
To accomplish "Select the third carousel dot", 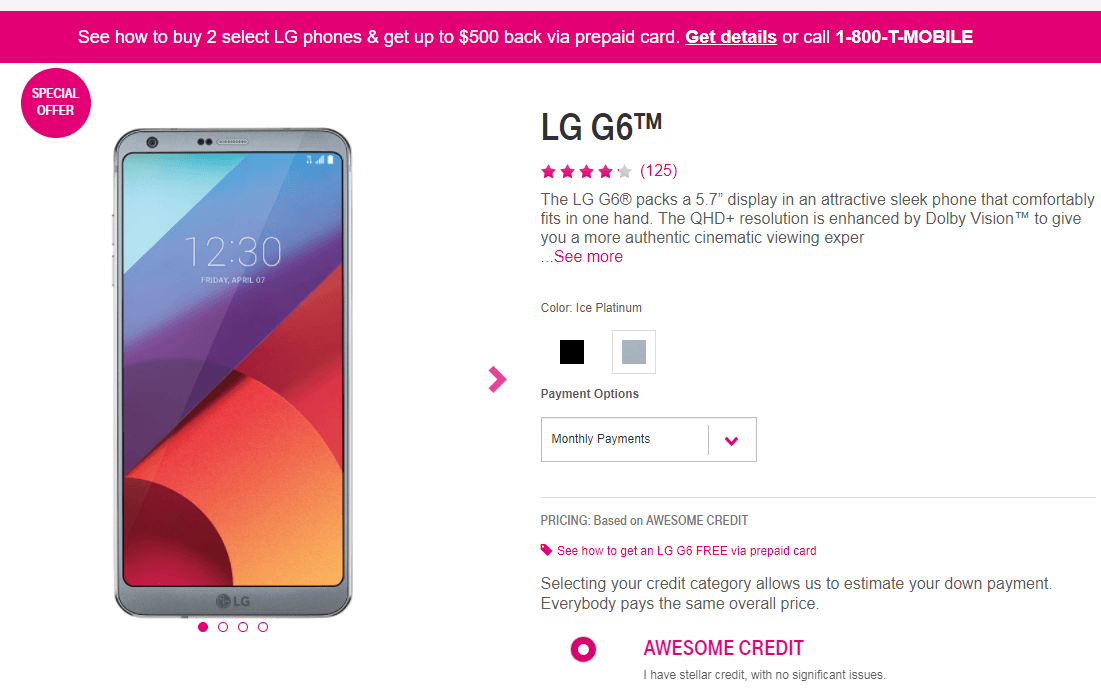I will [x=243, y=627].
